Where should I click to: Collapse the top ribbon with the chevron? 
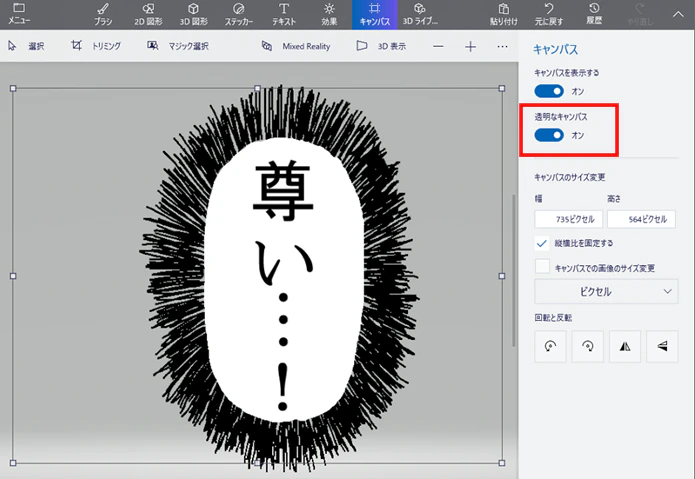tap(678, 14)
